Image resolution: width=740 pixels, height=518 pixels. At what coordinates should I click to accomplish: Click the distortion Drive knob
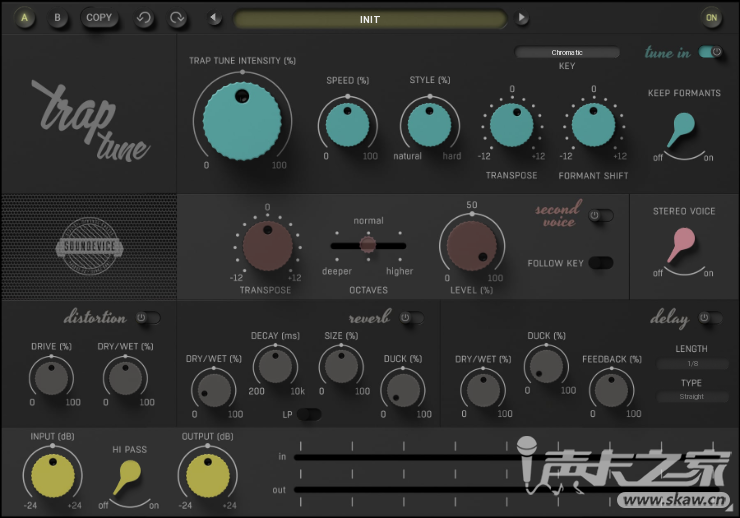pyautogui.click(x=51, y=378)
